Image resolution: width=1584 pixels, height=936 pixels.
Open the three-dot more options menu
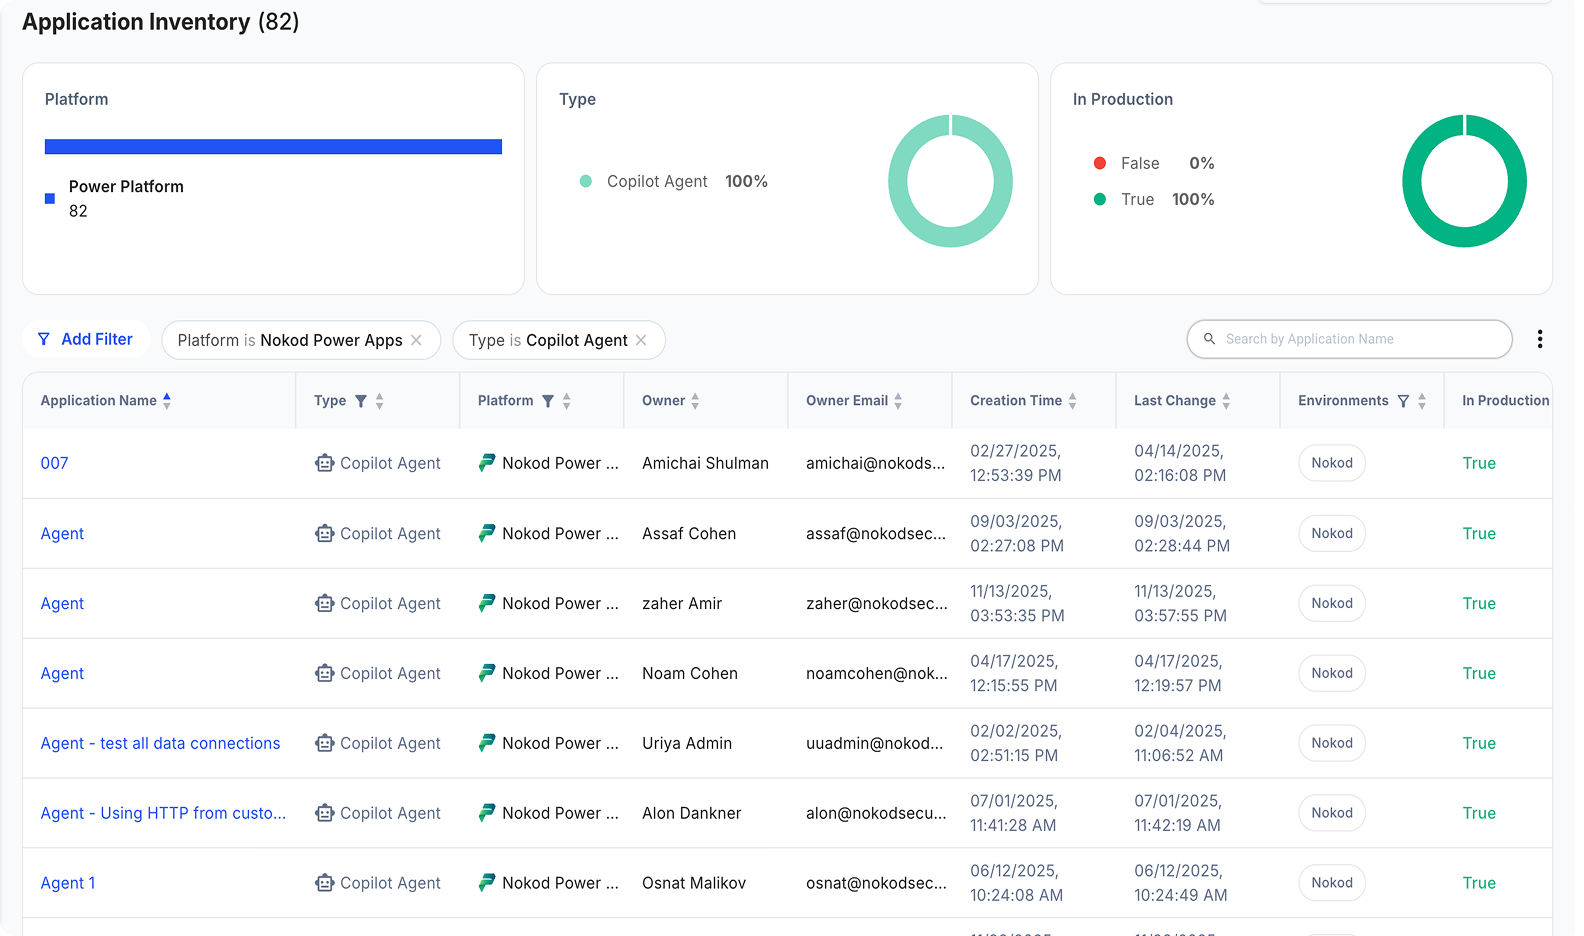tap(1539, 339)
